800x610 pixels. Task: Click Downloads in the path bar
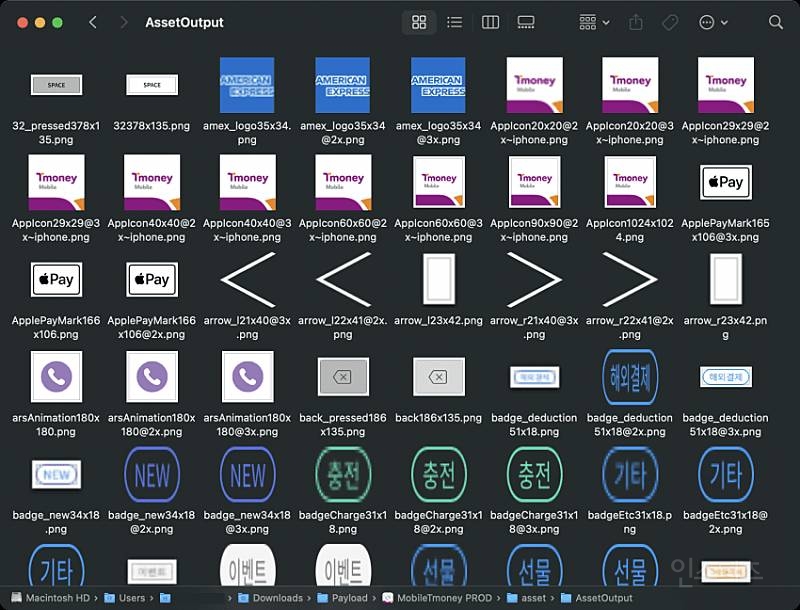(270, 598)
